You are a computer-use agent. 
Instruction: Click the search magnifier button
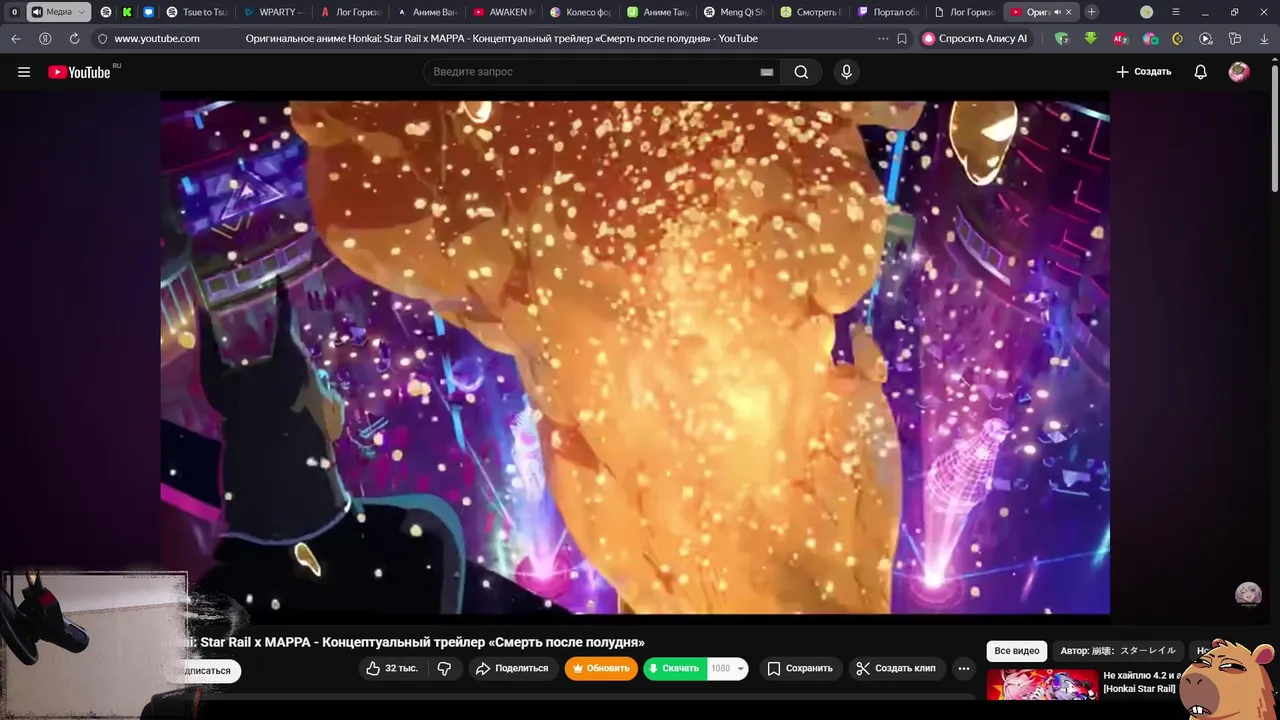coord(801,72)
